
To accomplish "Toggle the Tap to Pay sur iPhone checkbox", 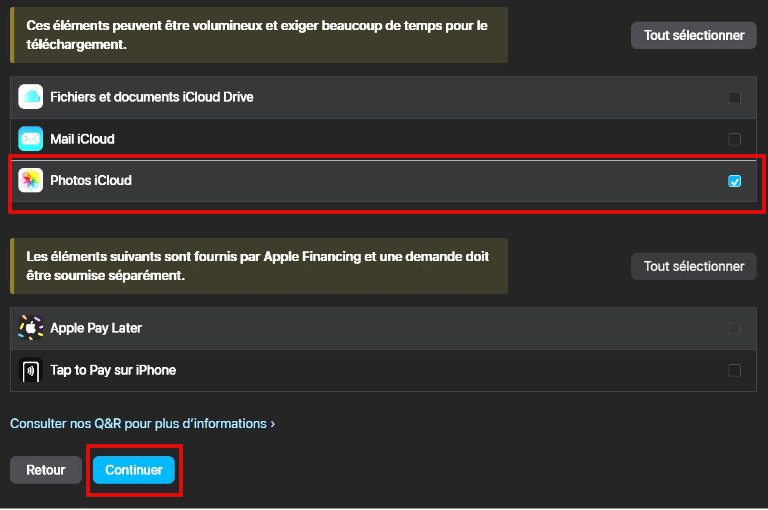I will point(735,370).
